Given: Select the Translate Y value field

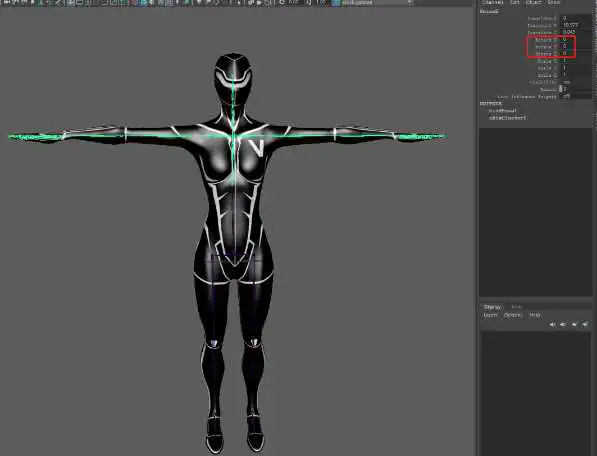Looking at the screenshot, I should 575,25.
